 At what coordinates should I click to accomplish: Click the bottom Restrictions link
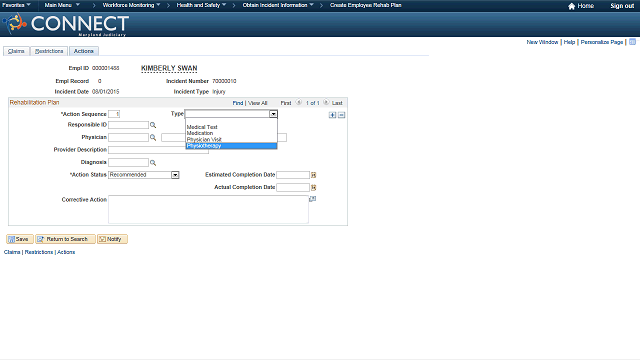[x=39, y=252]
